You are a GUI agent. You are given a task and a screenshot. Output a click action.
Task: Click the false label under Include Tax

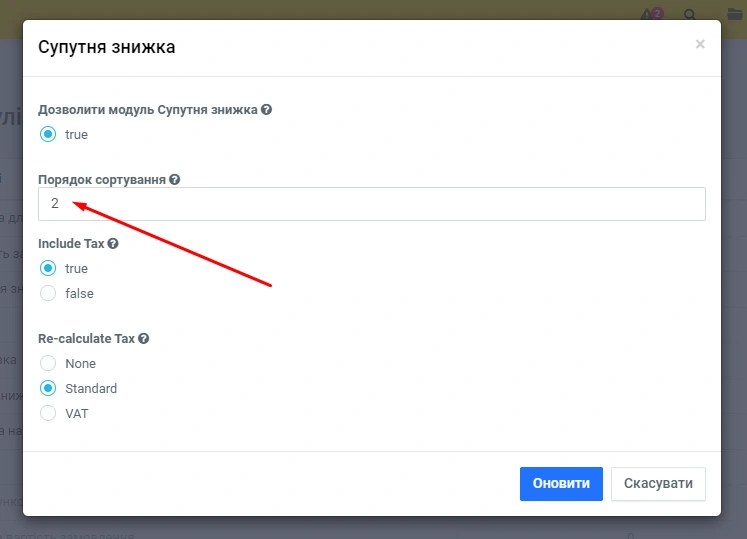[79, 293]
